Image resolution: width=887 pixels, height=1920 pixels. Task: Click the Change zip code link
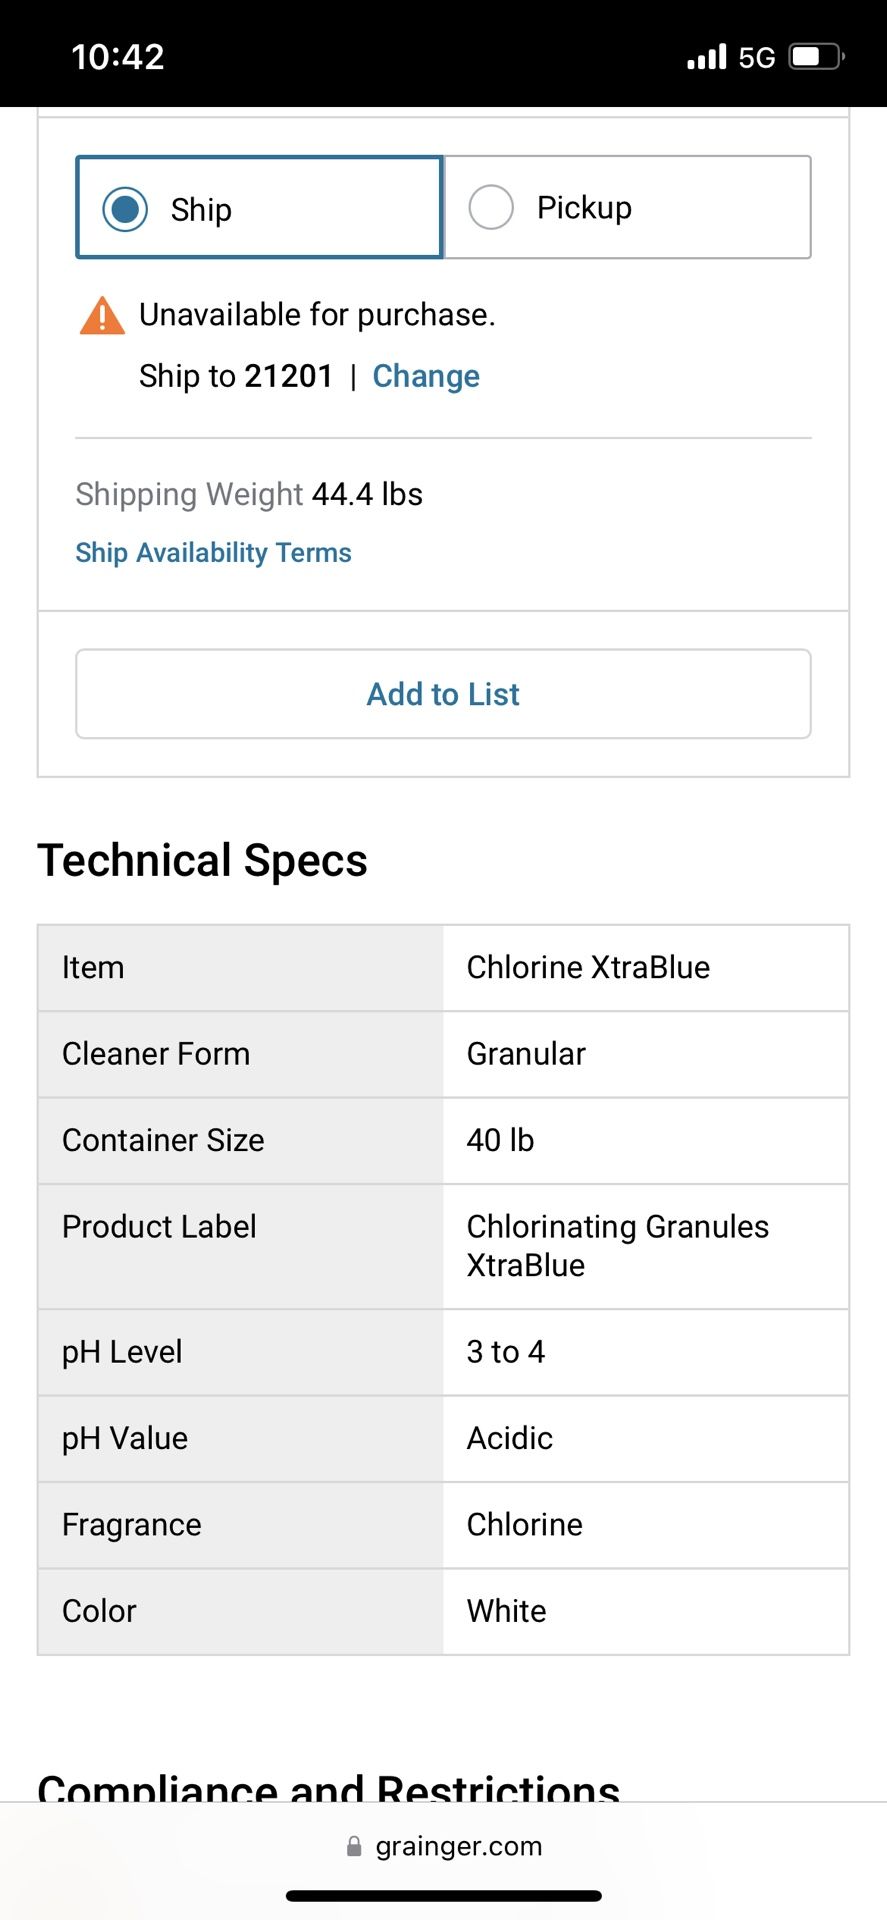426,376
